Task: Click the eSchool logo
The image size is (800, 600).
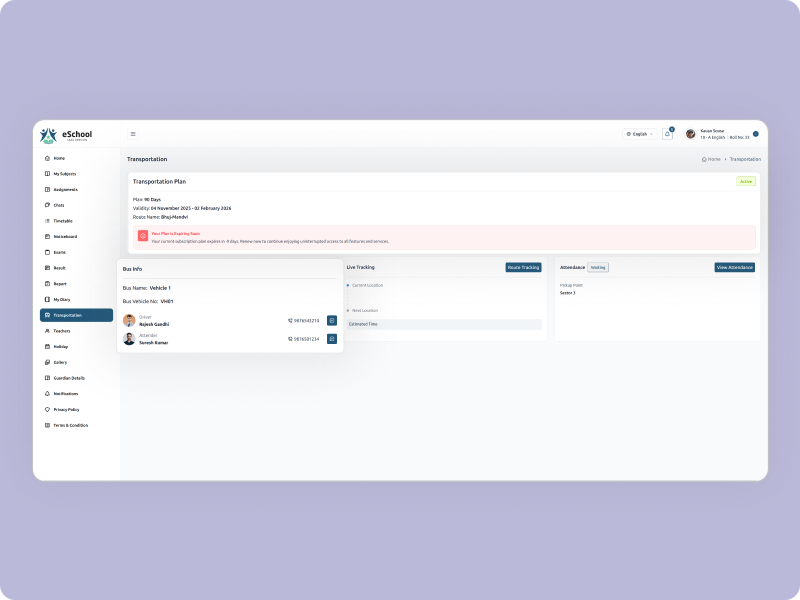Action: click(65, 135)
